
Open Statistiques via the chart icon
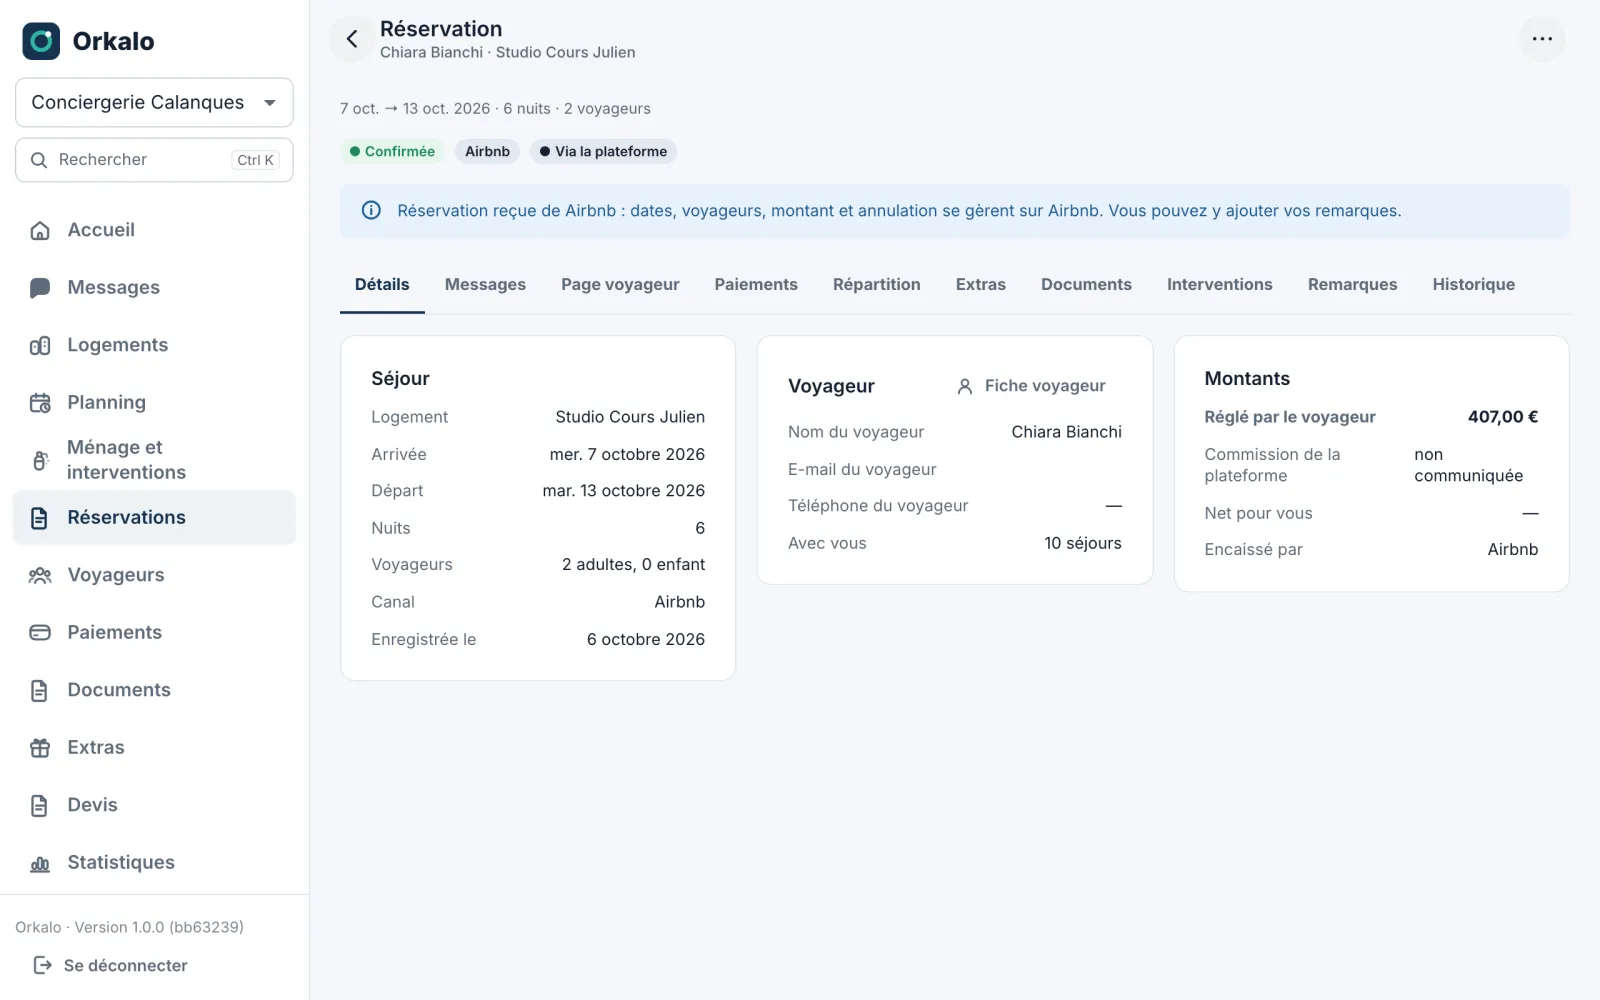[x=40, y=863]
